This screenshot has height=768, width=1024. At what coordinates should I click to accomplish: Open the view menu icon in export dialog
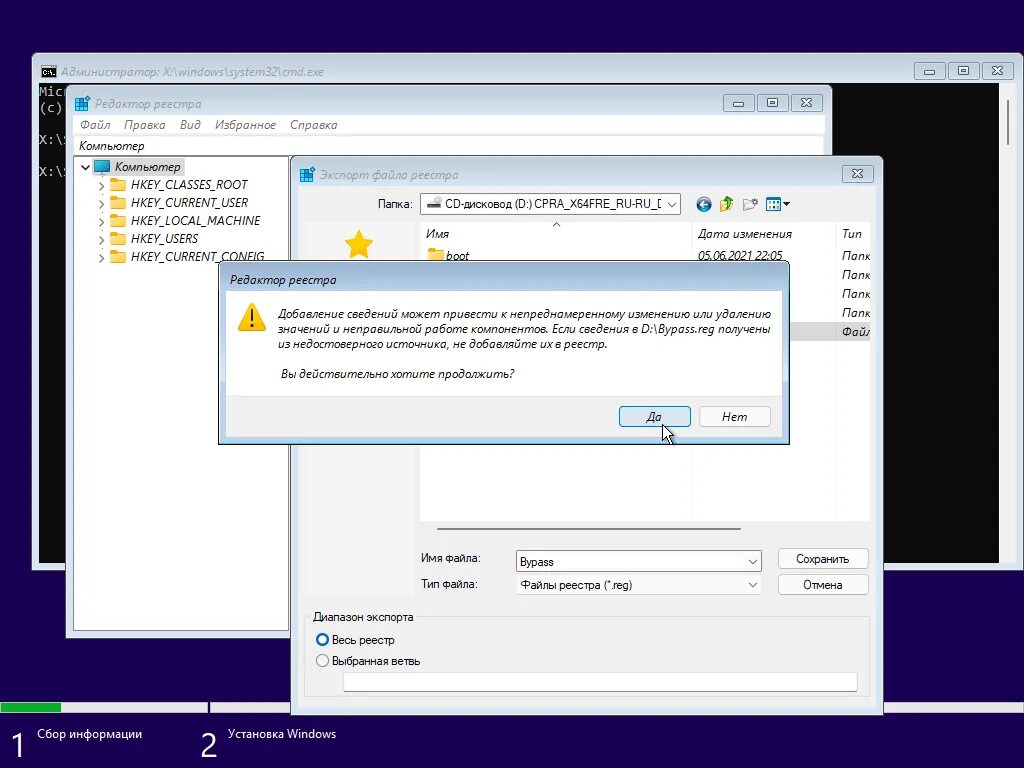coord(777,204)
